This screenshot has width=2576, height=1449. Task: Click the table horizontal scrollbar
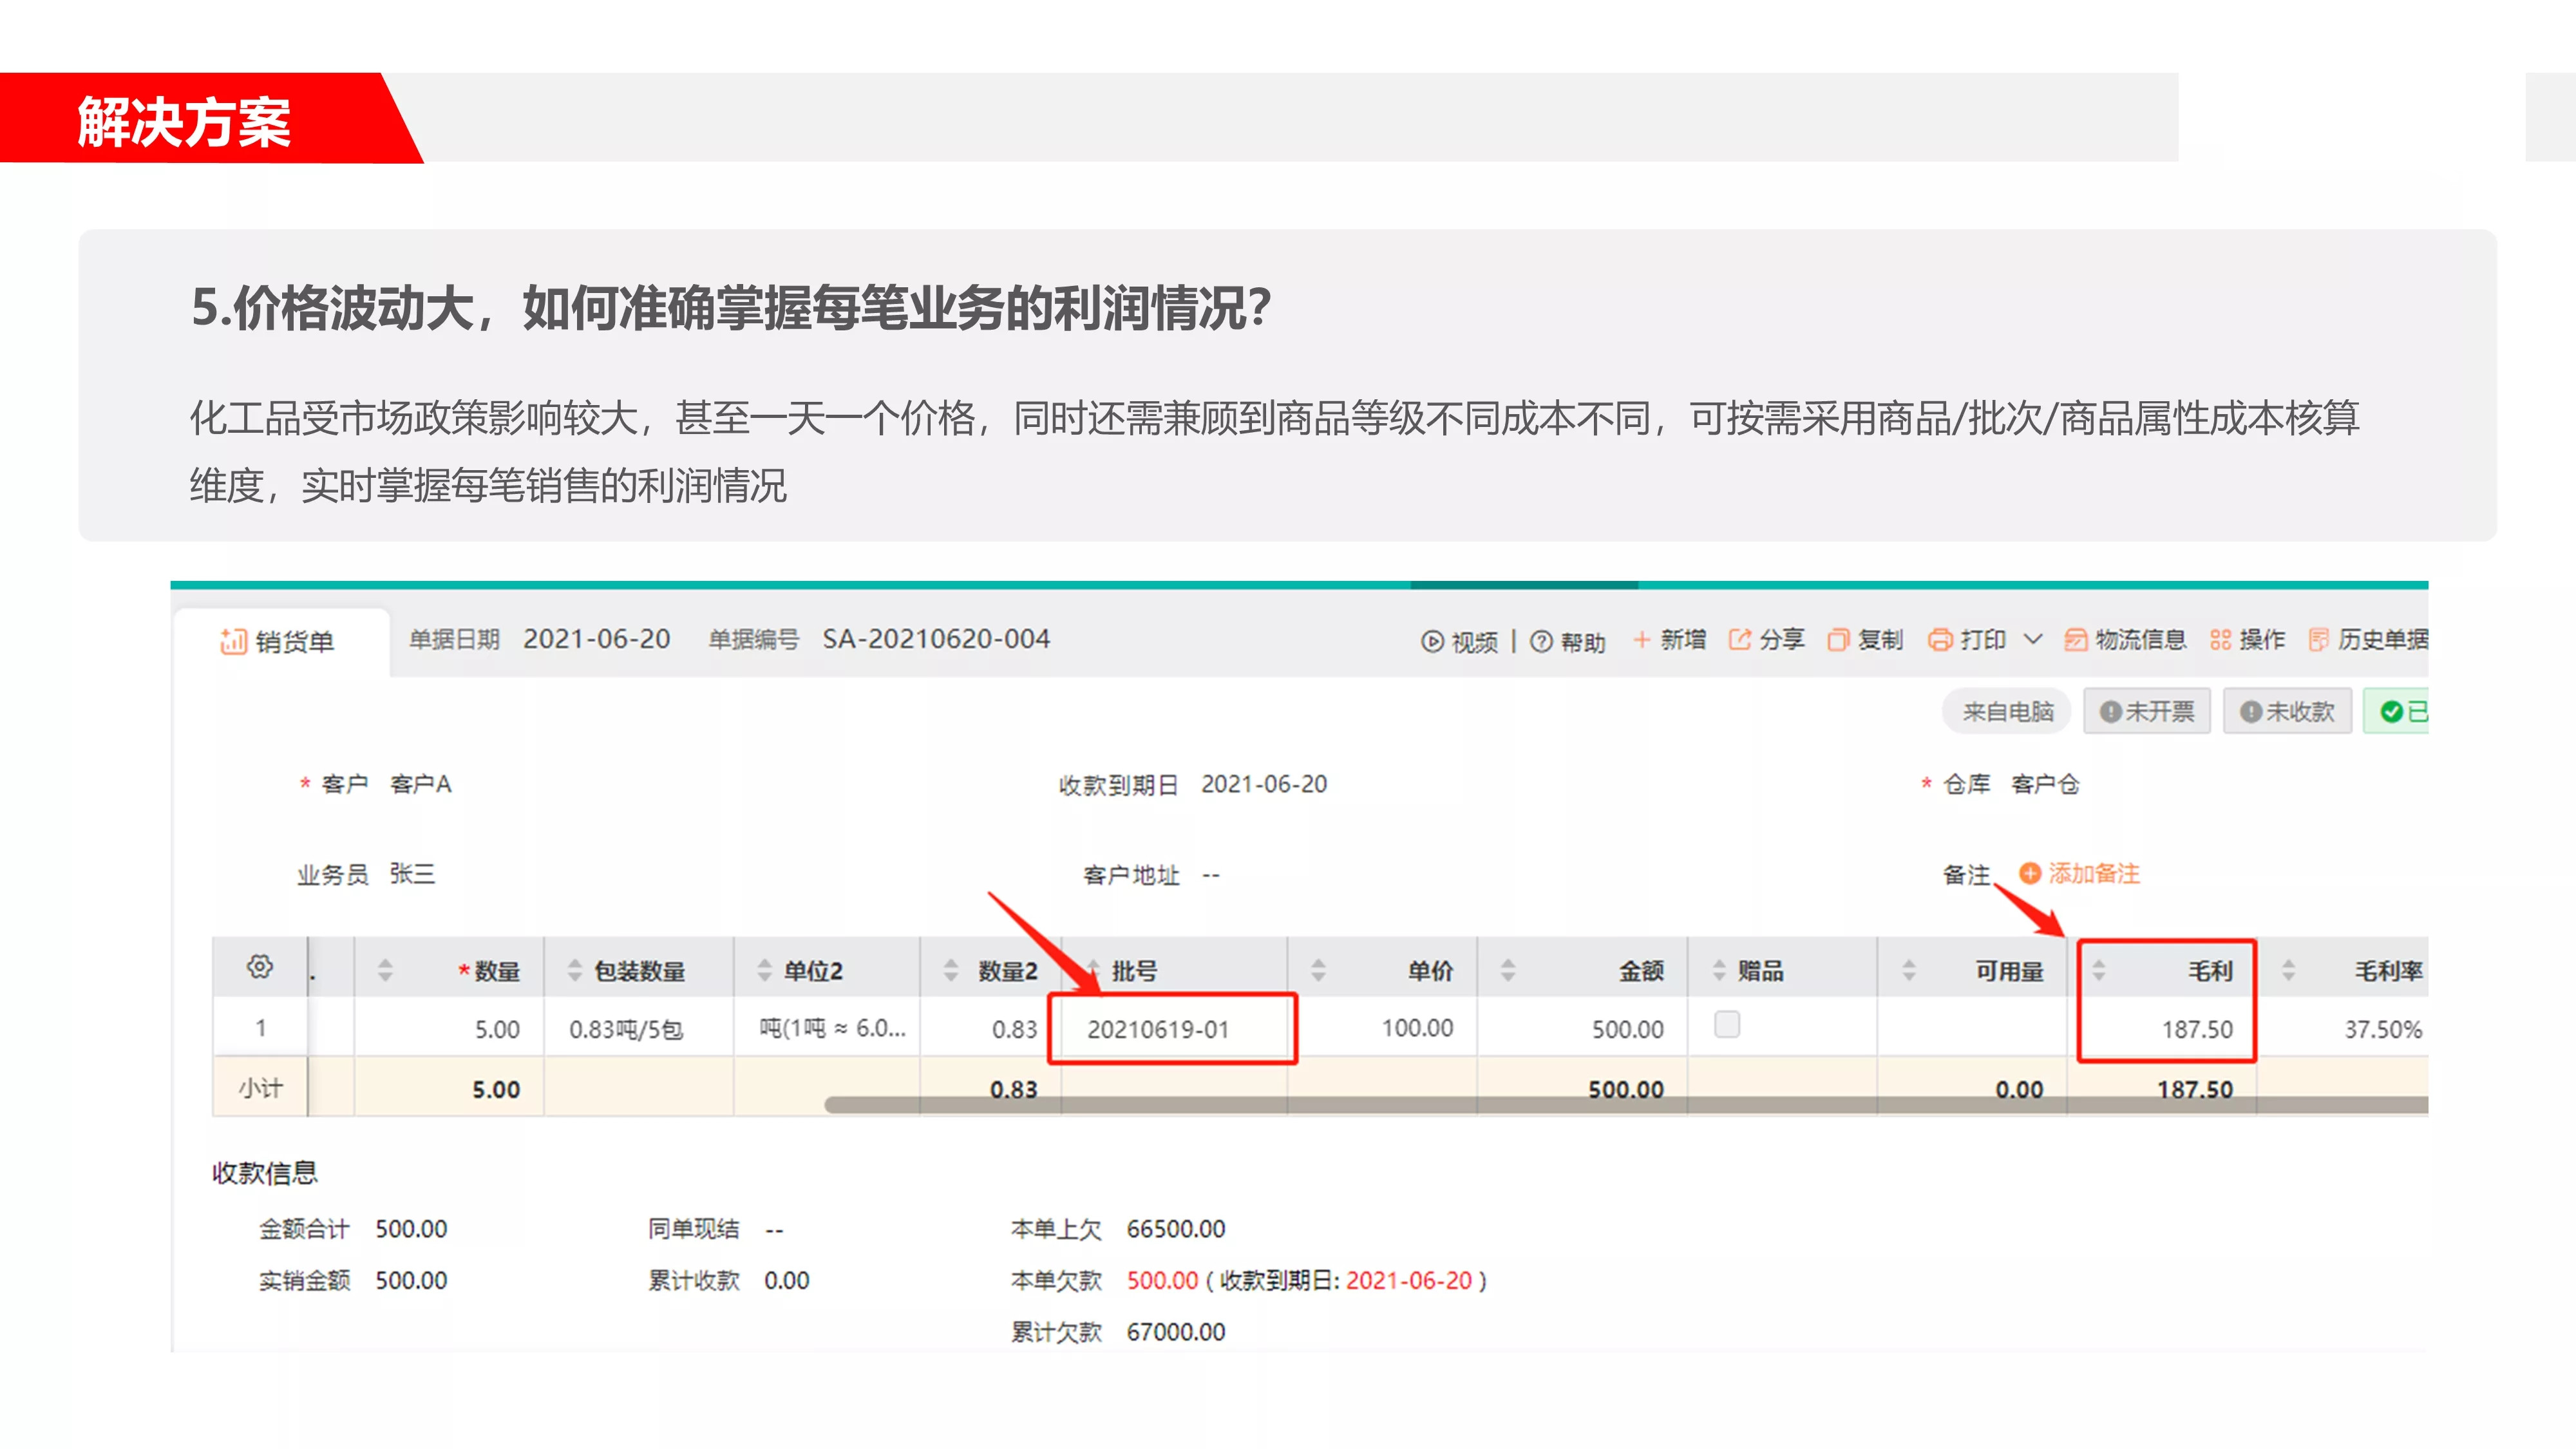pyautogui.click(x=1626, y=1105)
